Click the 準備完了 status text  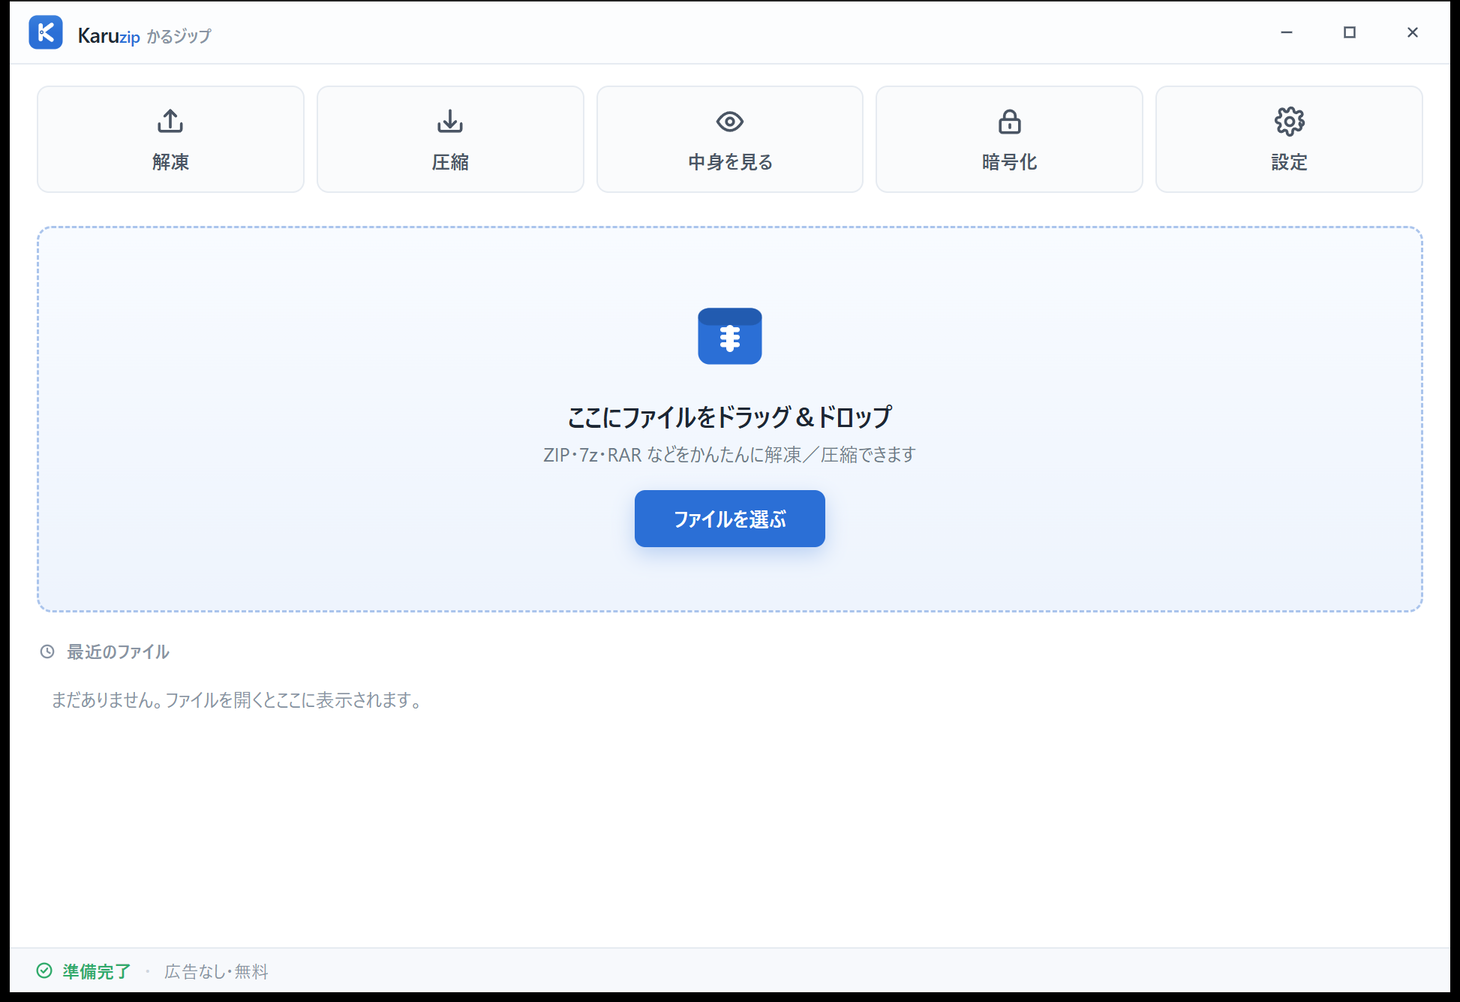coord(97,971)
